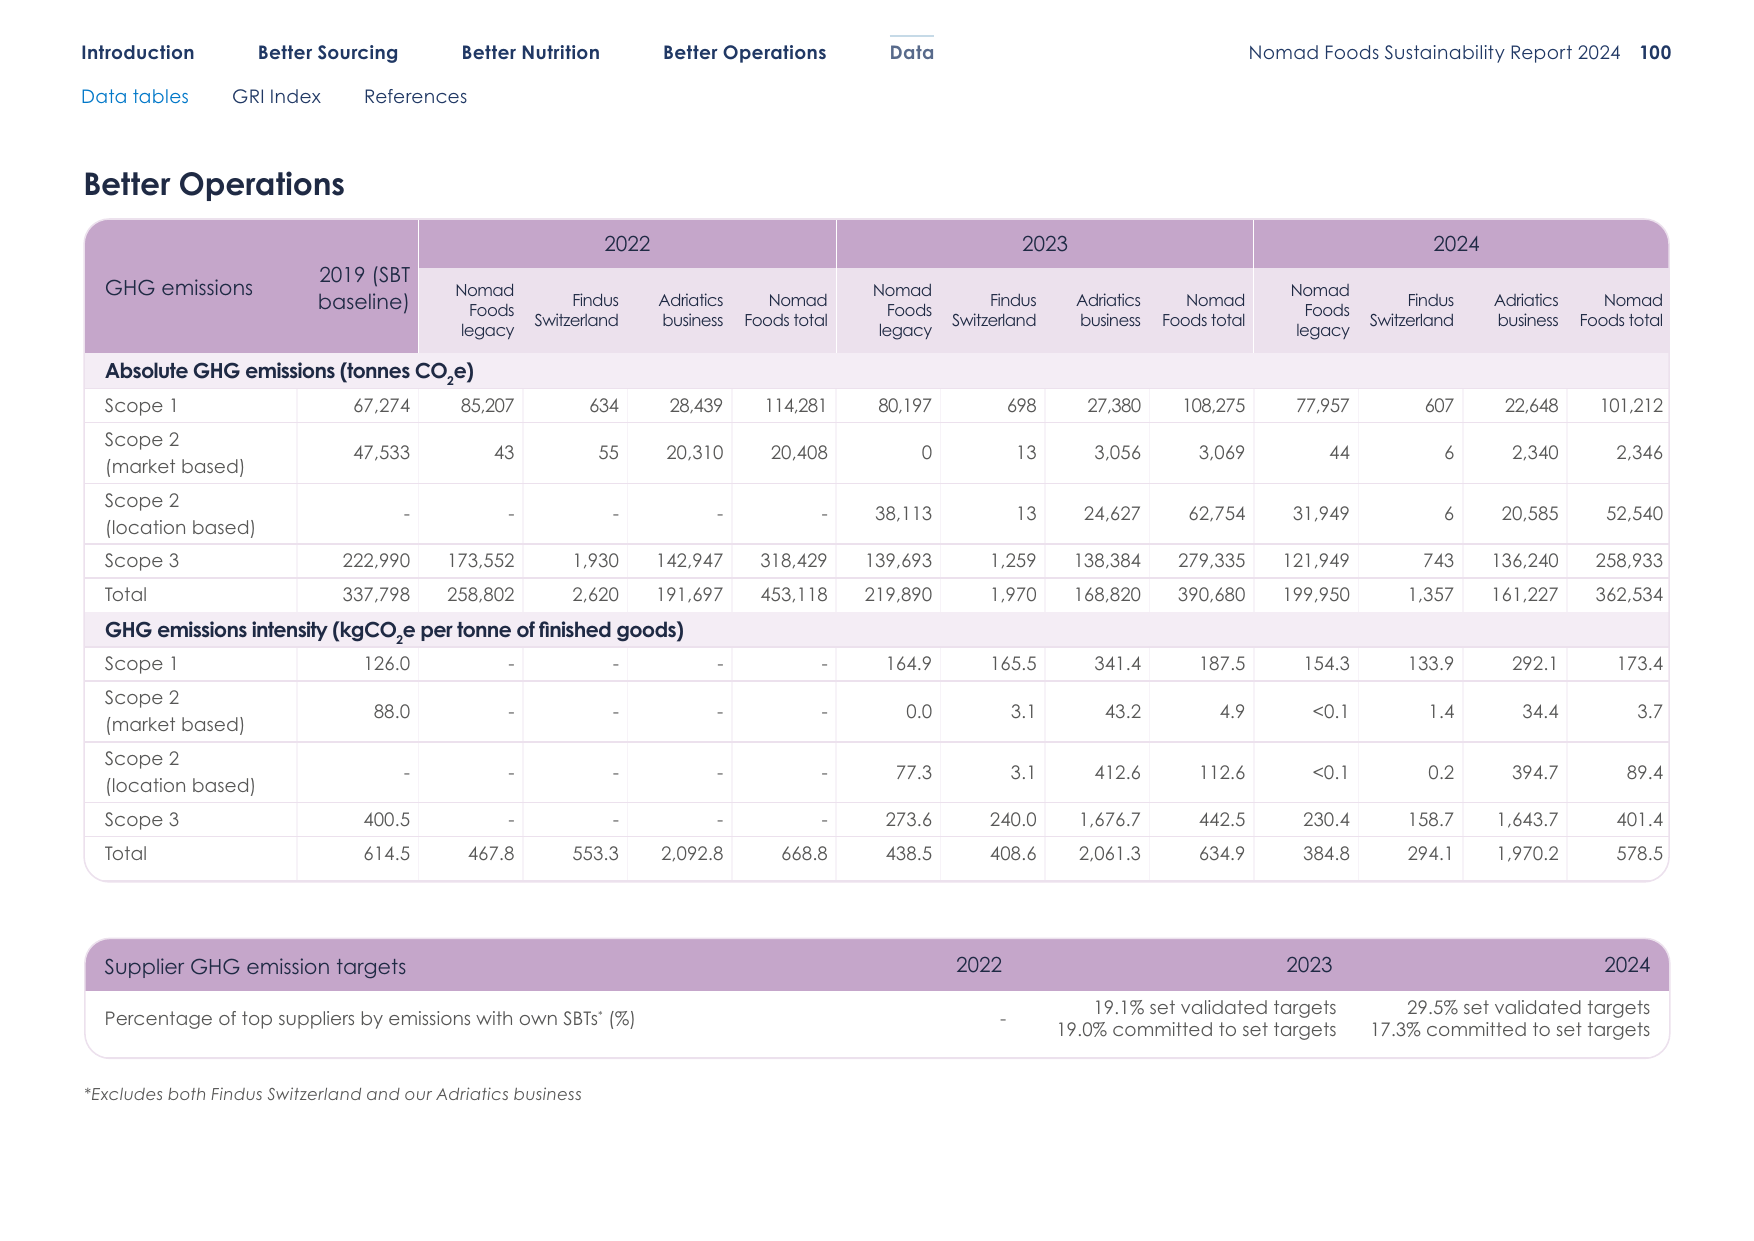Click the Absolute GHG emissions section row
Viewport: 1754px width, 1241px height.
tap(877, 371)
